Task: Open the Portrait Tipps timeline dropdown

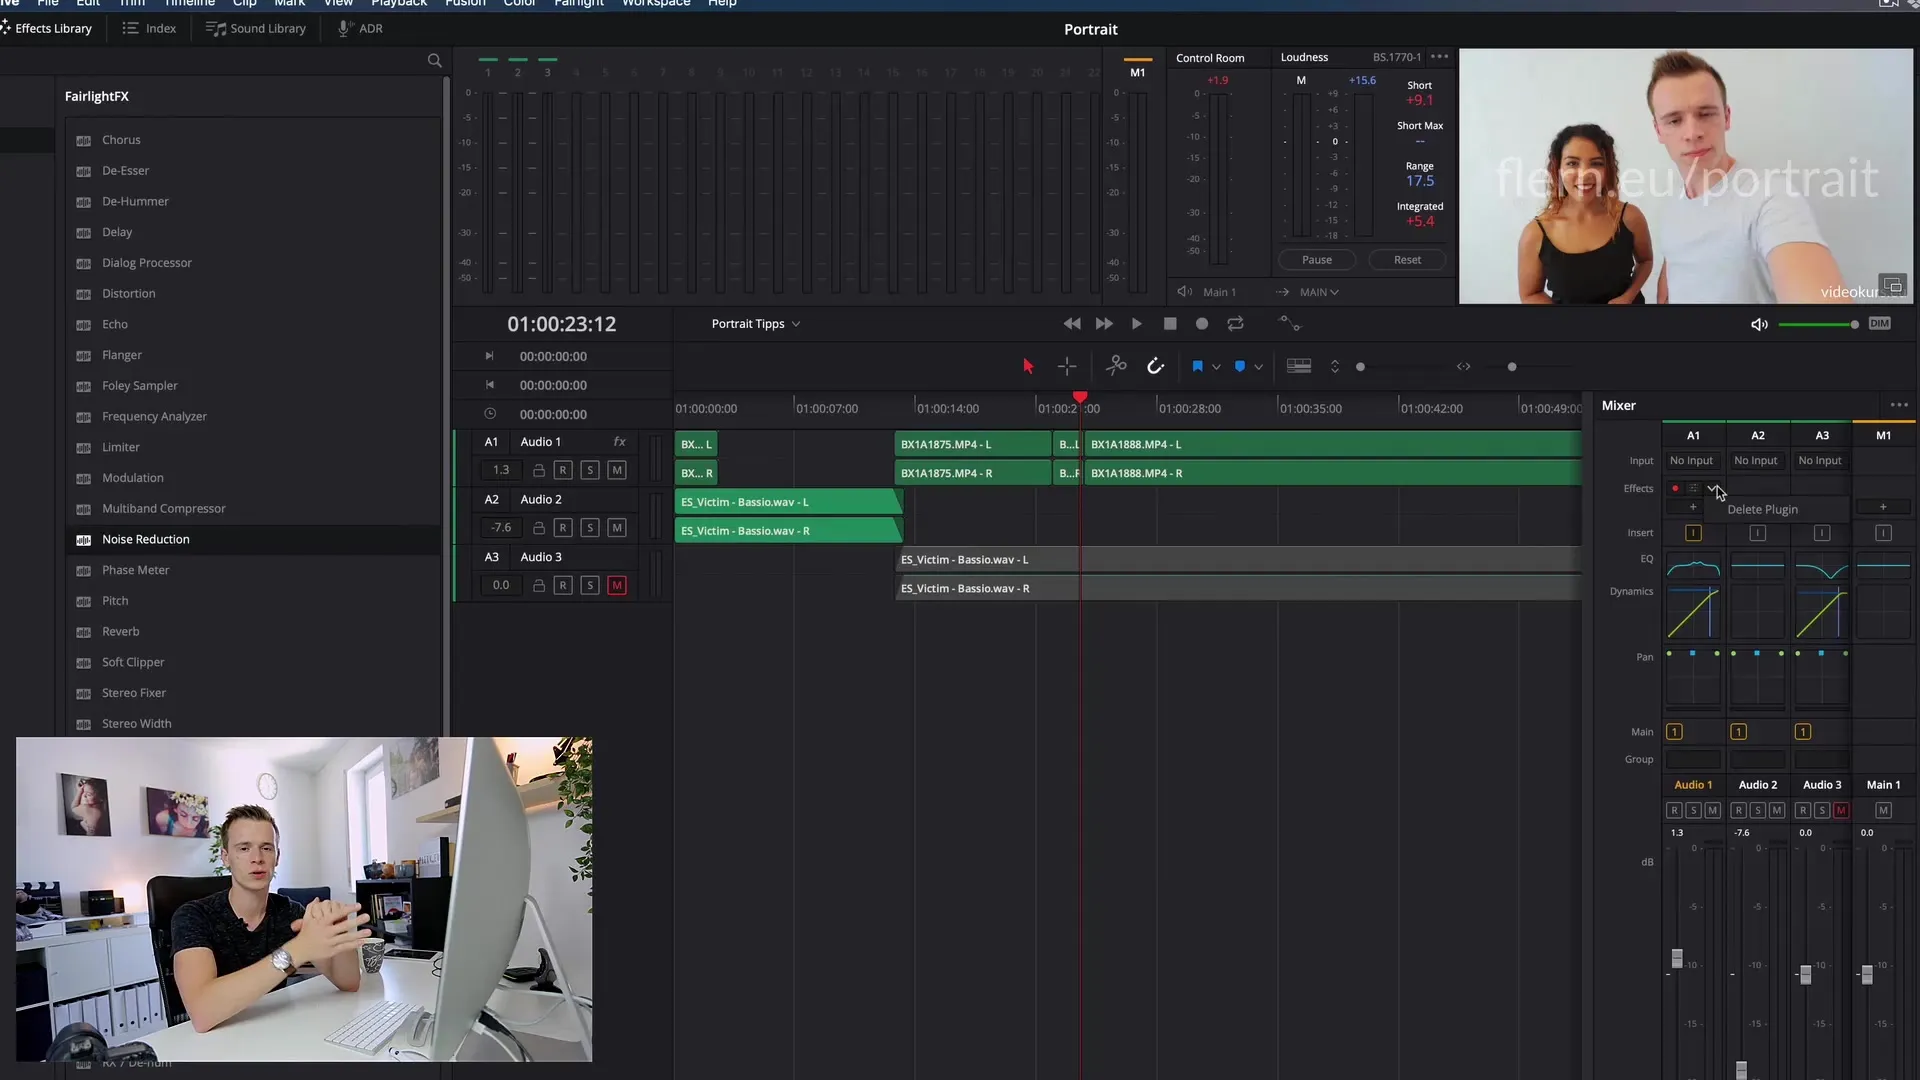Action: [x=756, y=324]
